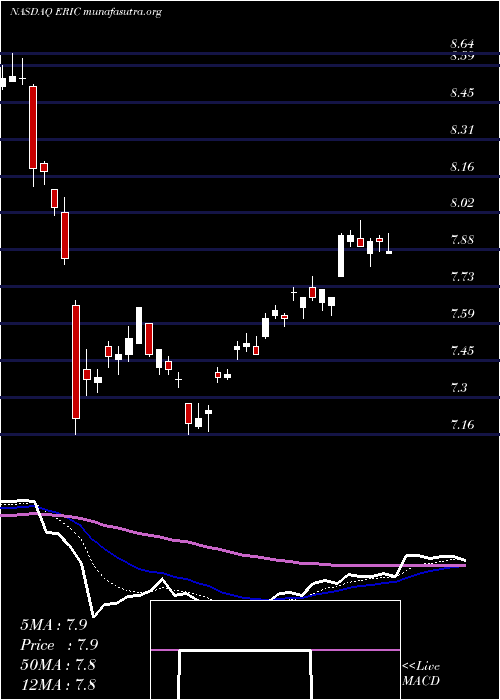500x700 pixels.
Task: Click the 8.16 price axis label
Action: (x=462, y=167)
